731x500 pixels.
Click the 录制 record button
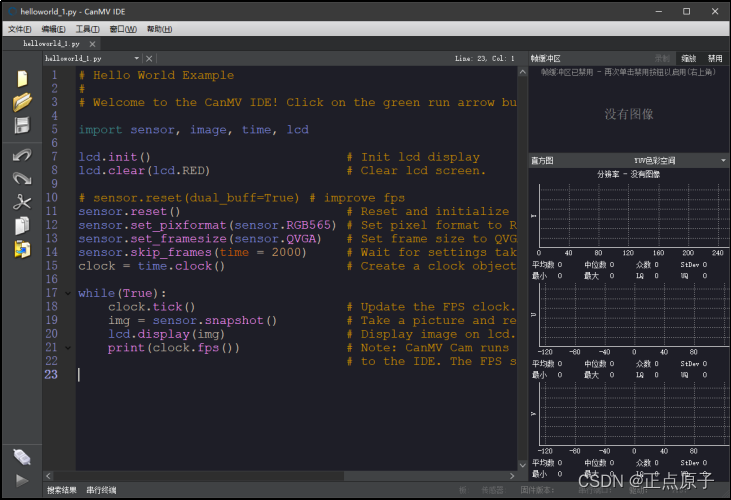pos(662,58)
